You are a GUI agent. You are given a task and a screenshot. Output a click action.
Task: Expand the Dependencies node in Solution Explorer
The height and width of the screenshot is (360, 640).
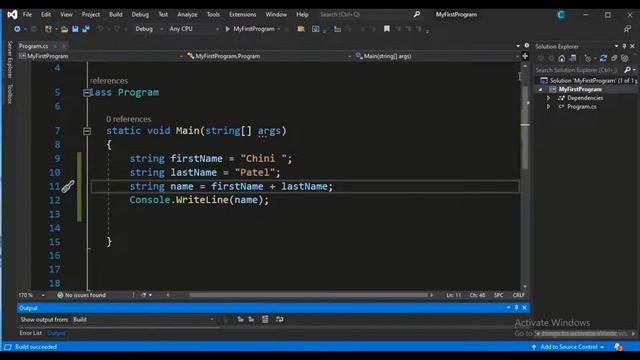coord(548,98)
